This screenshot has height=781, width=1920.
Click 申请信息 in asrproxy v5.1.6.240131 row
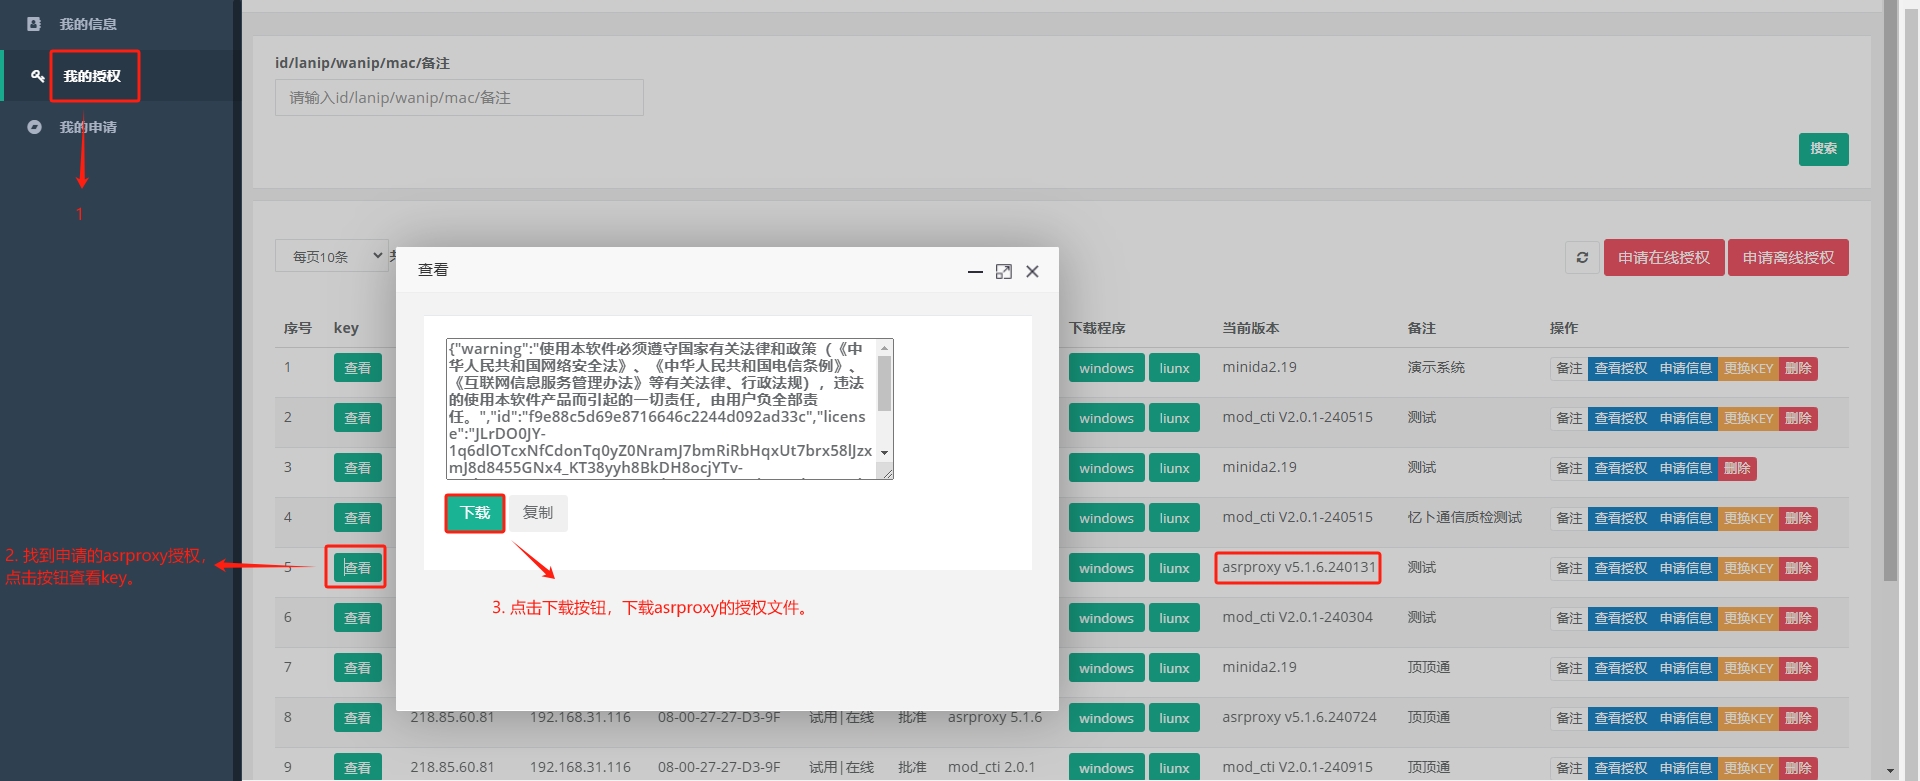tap(1685, 568)
